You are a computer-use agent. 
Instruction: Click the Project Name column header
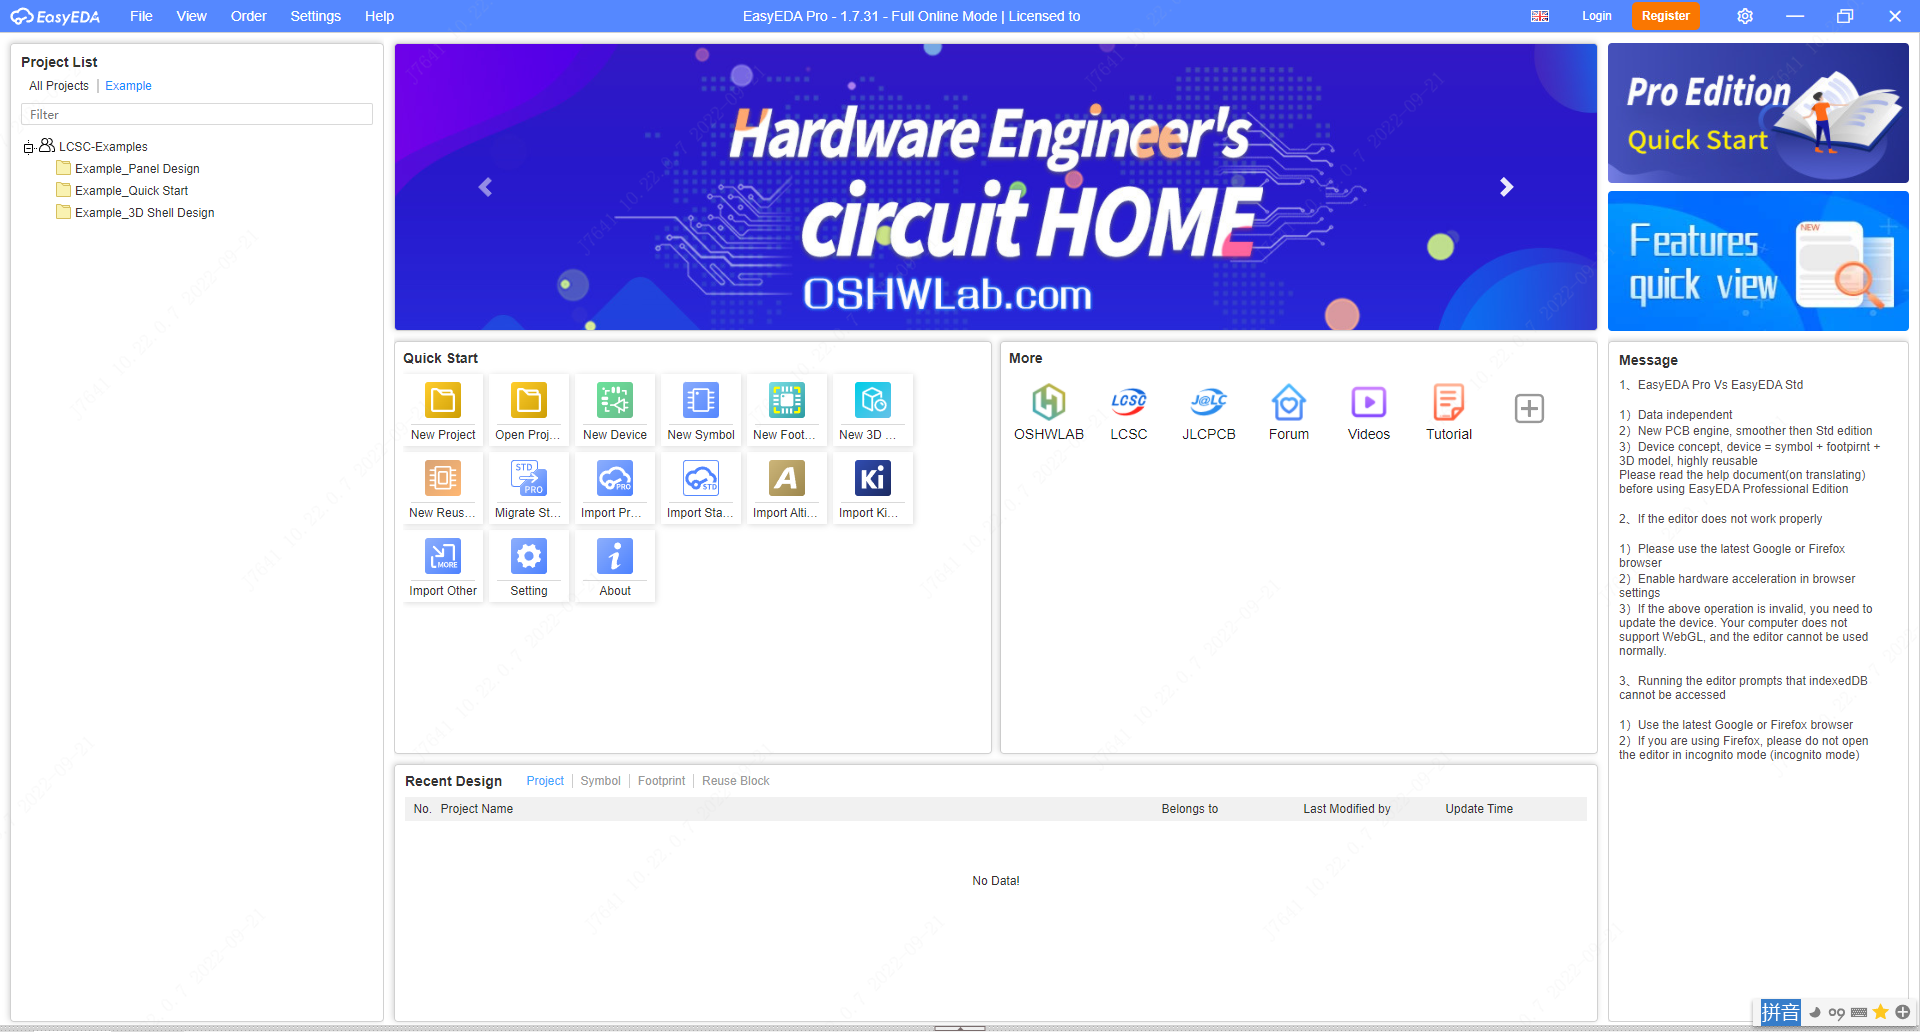click(x=477, y=809)
